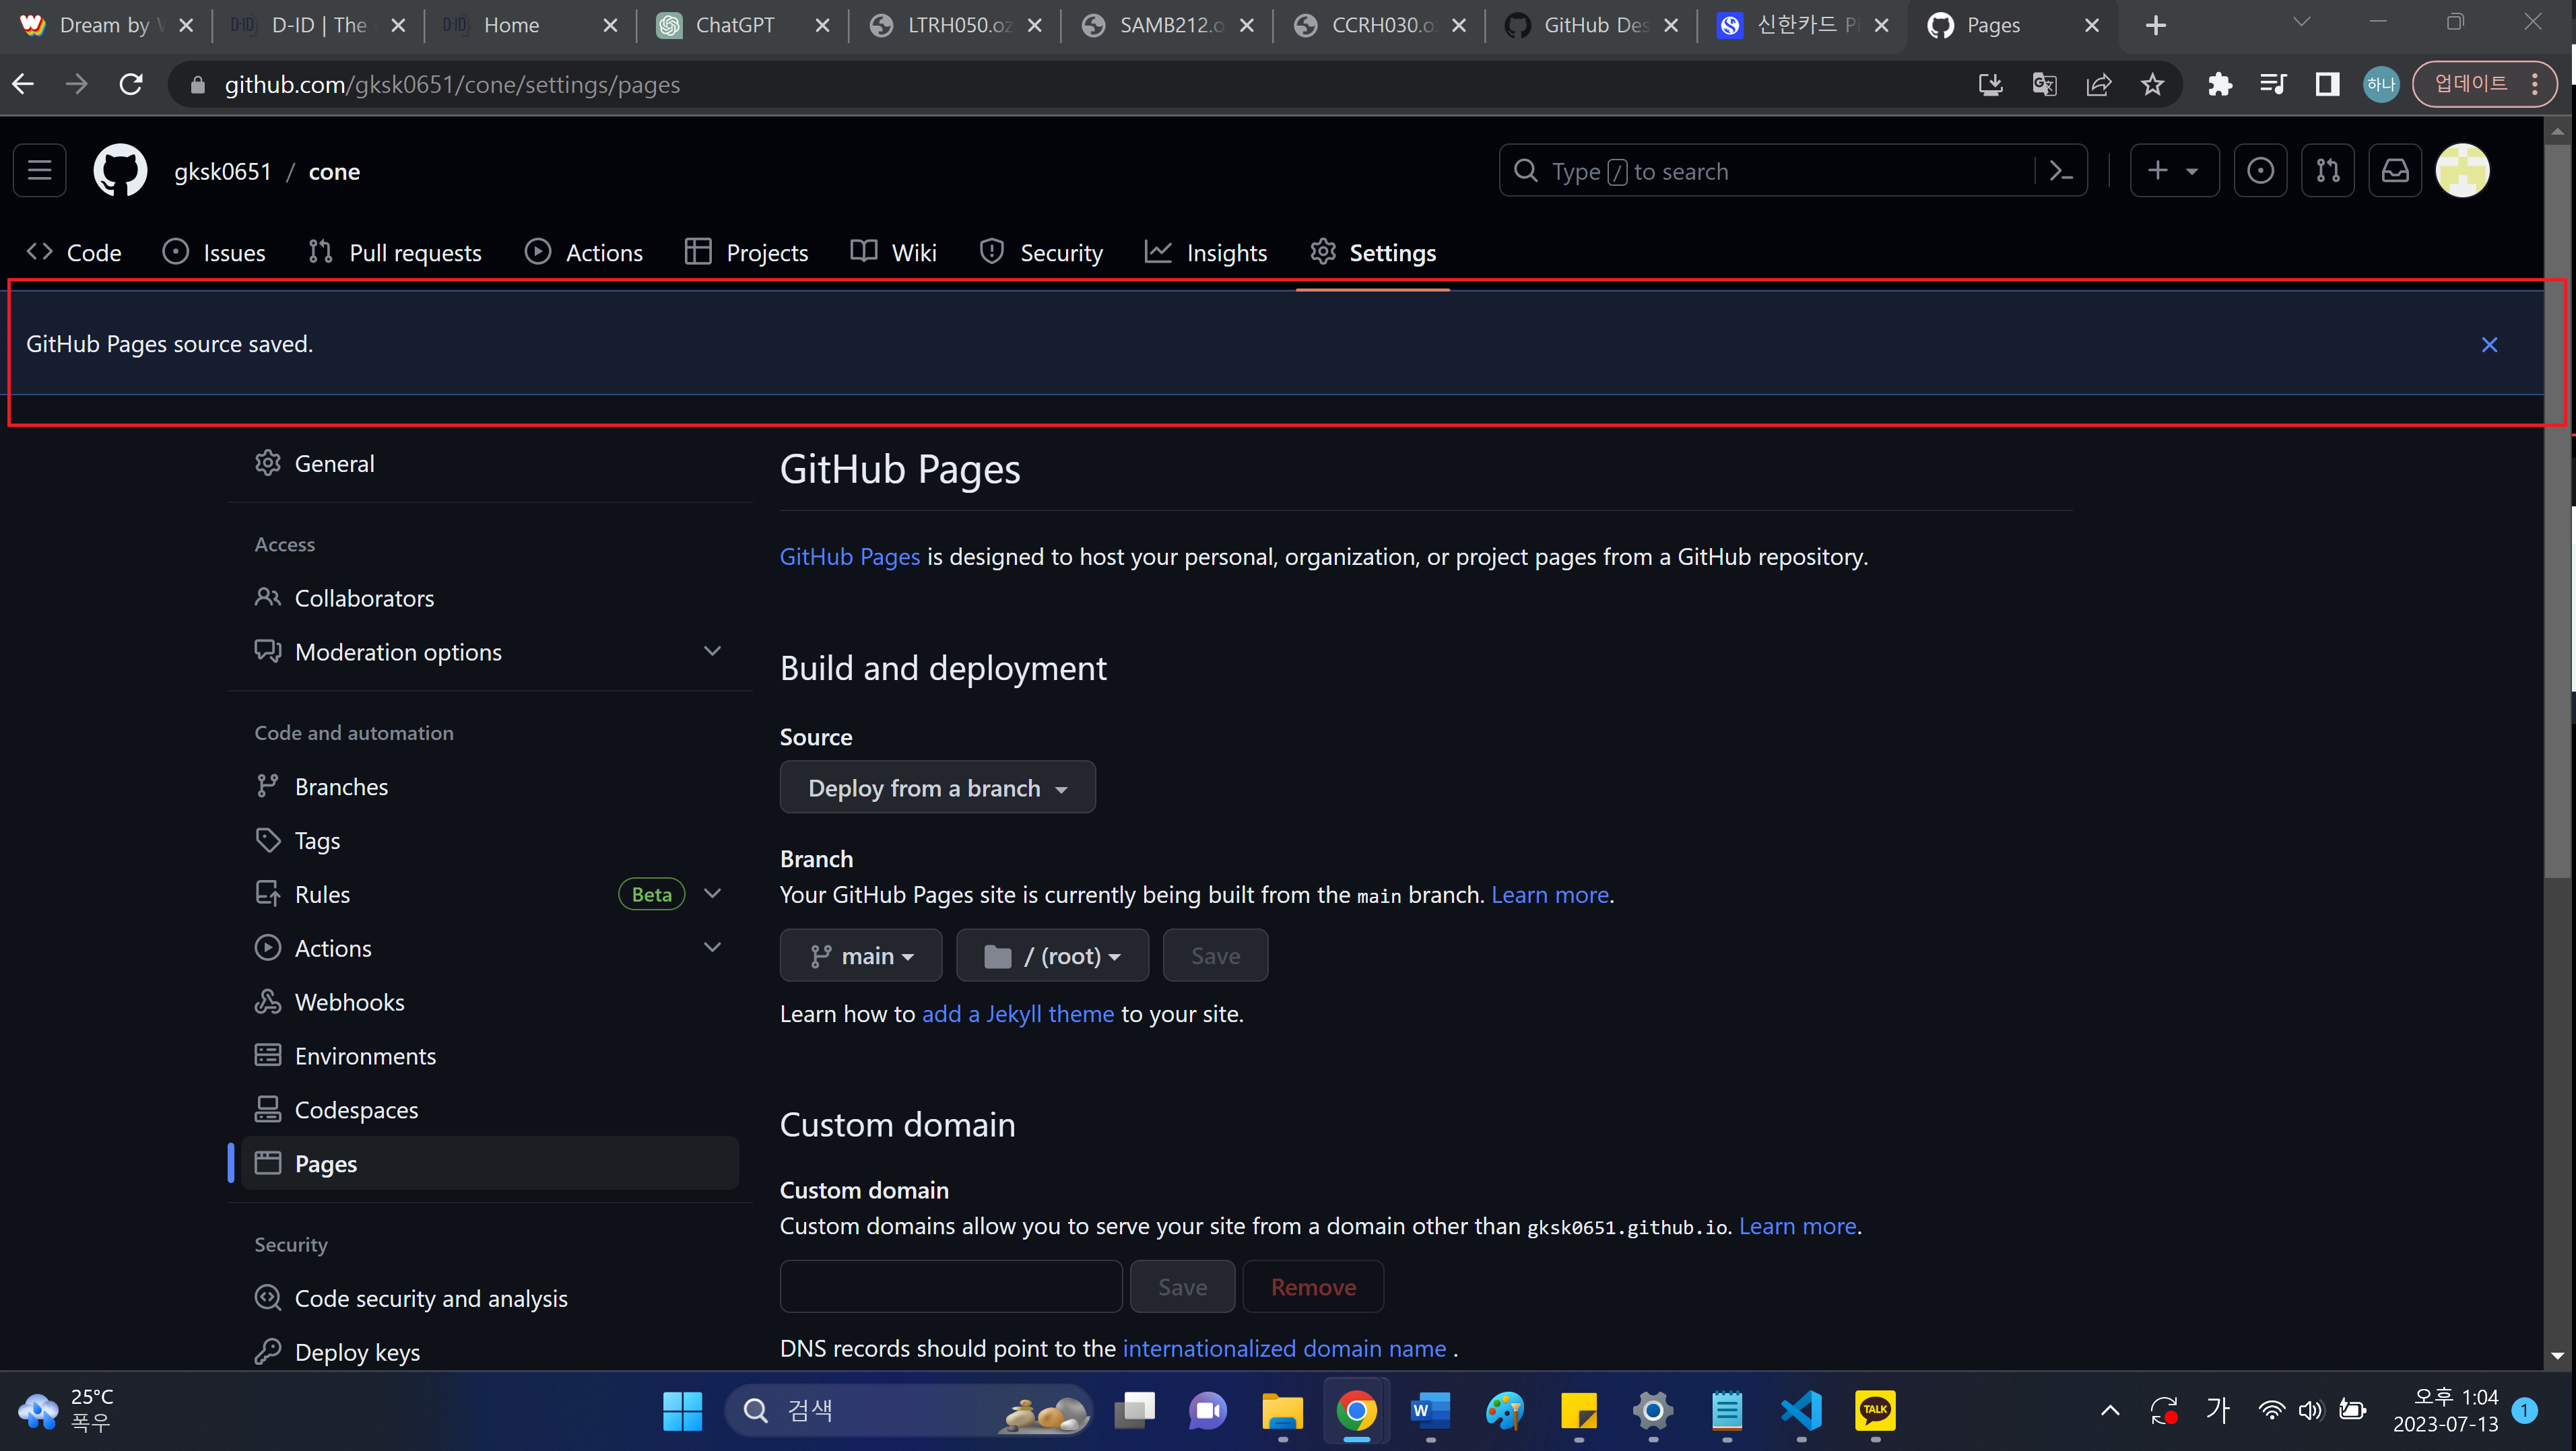Open the Projects repository tab
This screenshot has width=2576, height=1451.
pyautogui.click(x=747, y=253)
